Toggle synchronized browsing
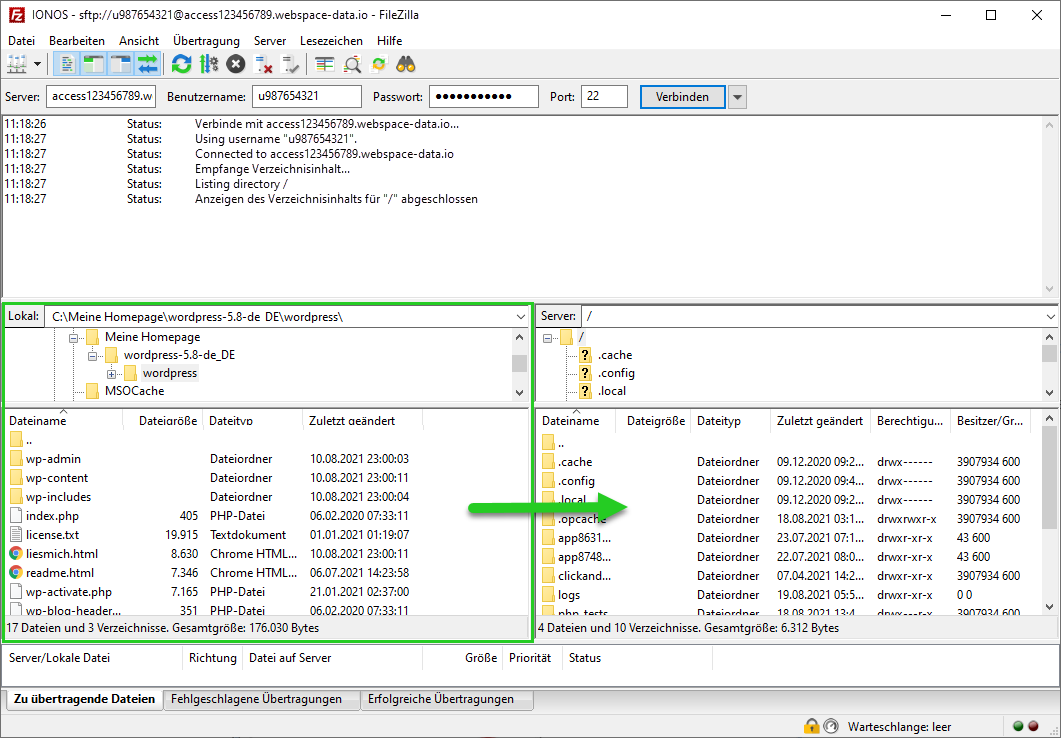This screenshot has height=738, width=1061. 379,64
